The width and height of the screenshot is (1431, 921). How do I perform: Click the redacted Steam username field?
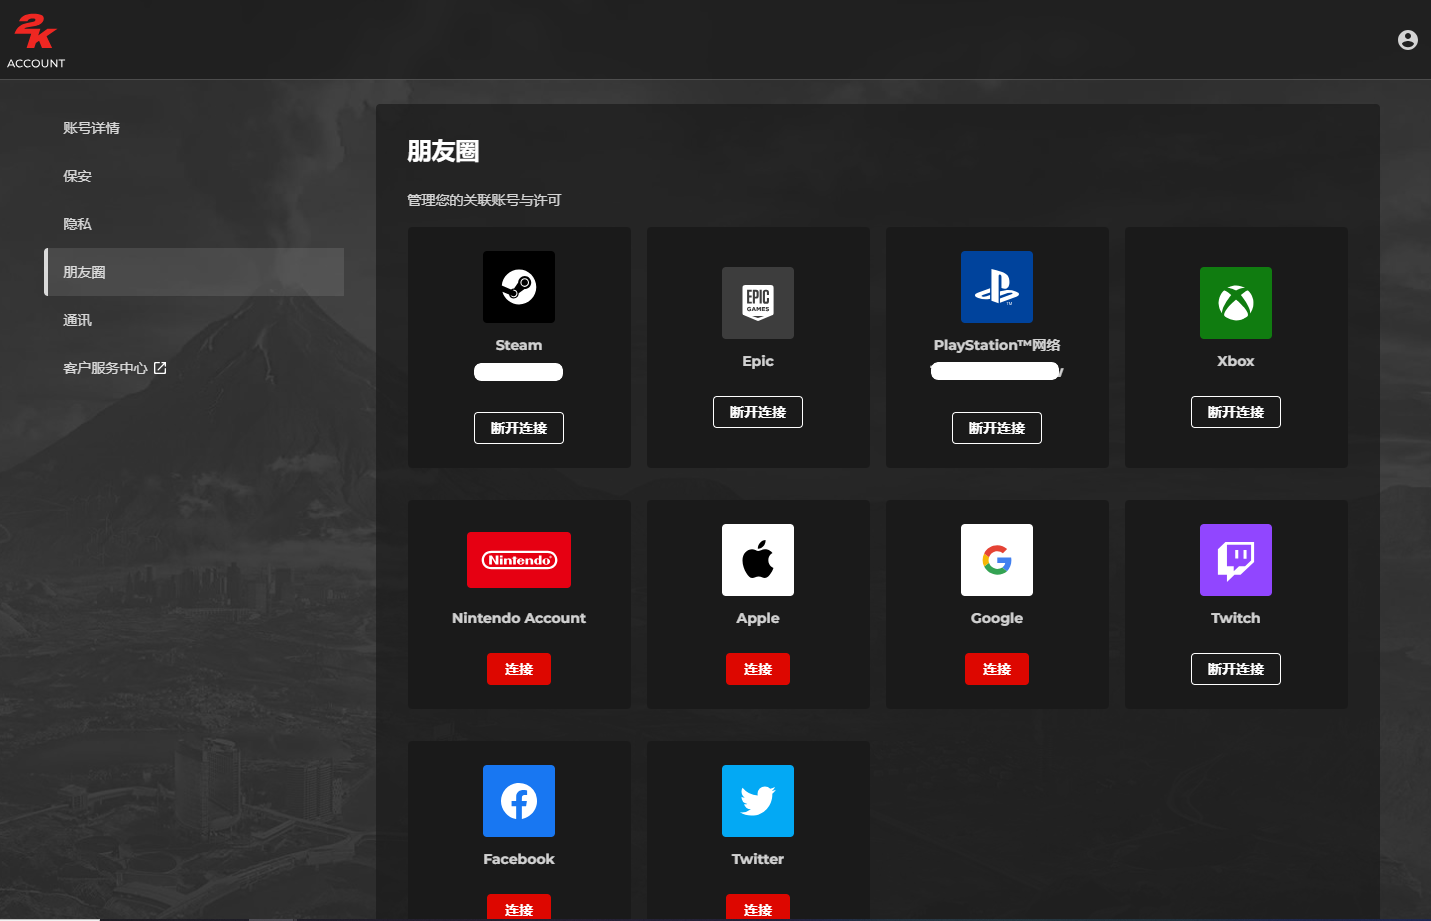click(x=519, y=372)
